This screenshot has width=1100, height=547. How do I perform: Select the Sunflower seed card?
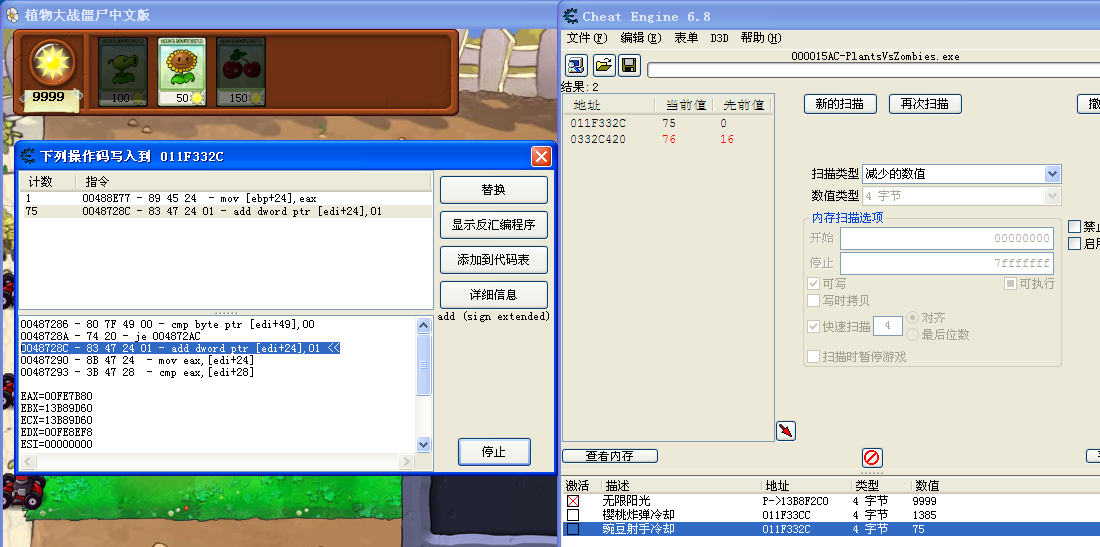(182, 72)
